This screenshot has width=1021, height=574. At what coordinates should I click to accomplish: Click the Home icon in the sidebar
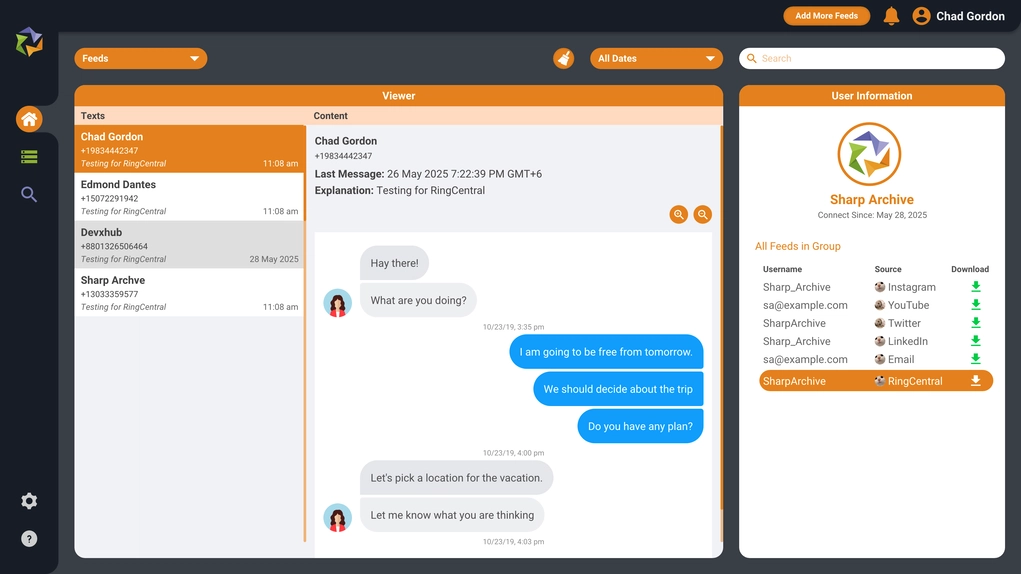[29, 120]
